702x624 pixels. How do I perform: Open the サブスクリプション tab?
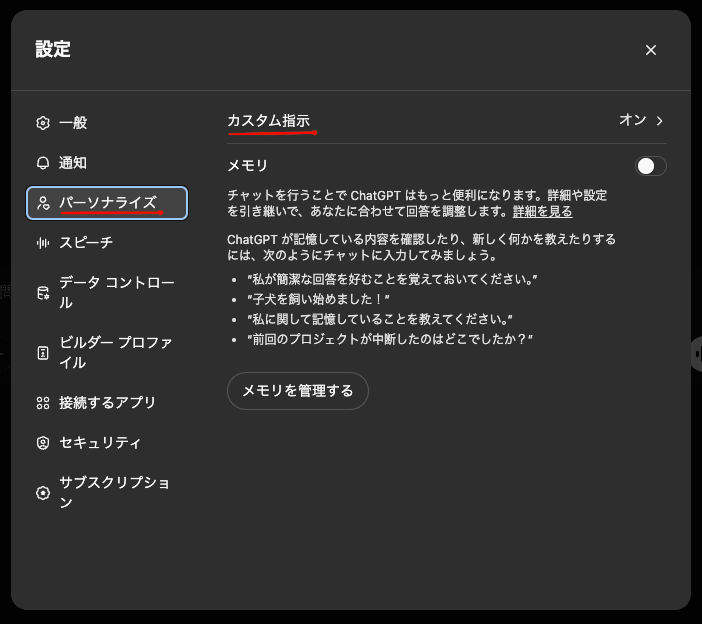coord(107,493)
